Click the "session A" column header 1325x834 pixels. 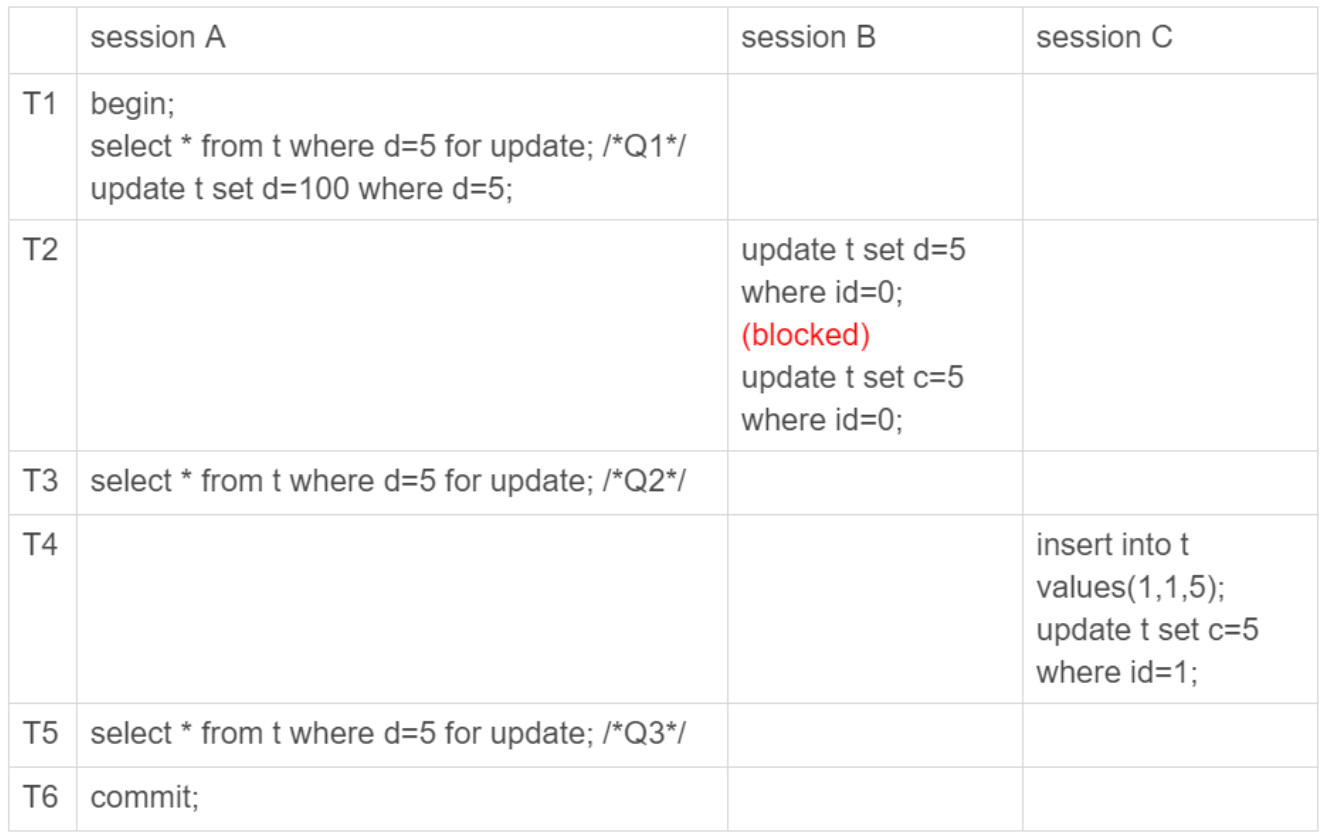point(157,38)
